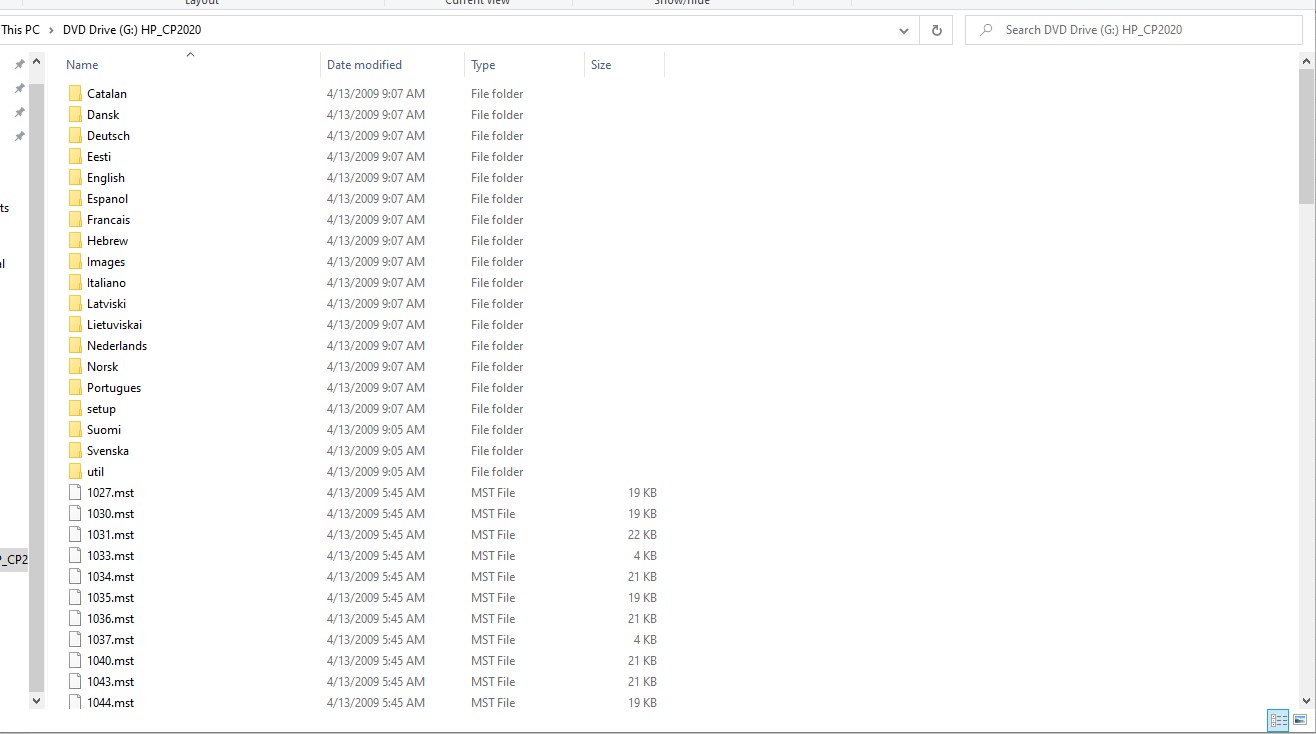Switch to Details view icon
1316x734 pixels.
pyautogui.click(x=1278, y=720)
